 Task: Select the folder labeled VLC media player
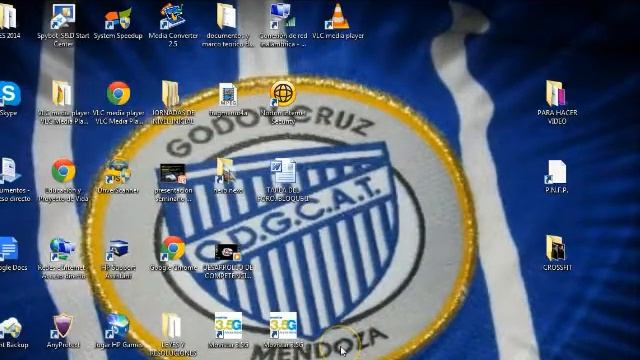tap(62, 93)
